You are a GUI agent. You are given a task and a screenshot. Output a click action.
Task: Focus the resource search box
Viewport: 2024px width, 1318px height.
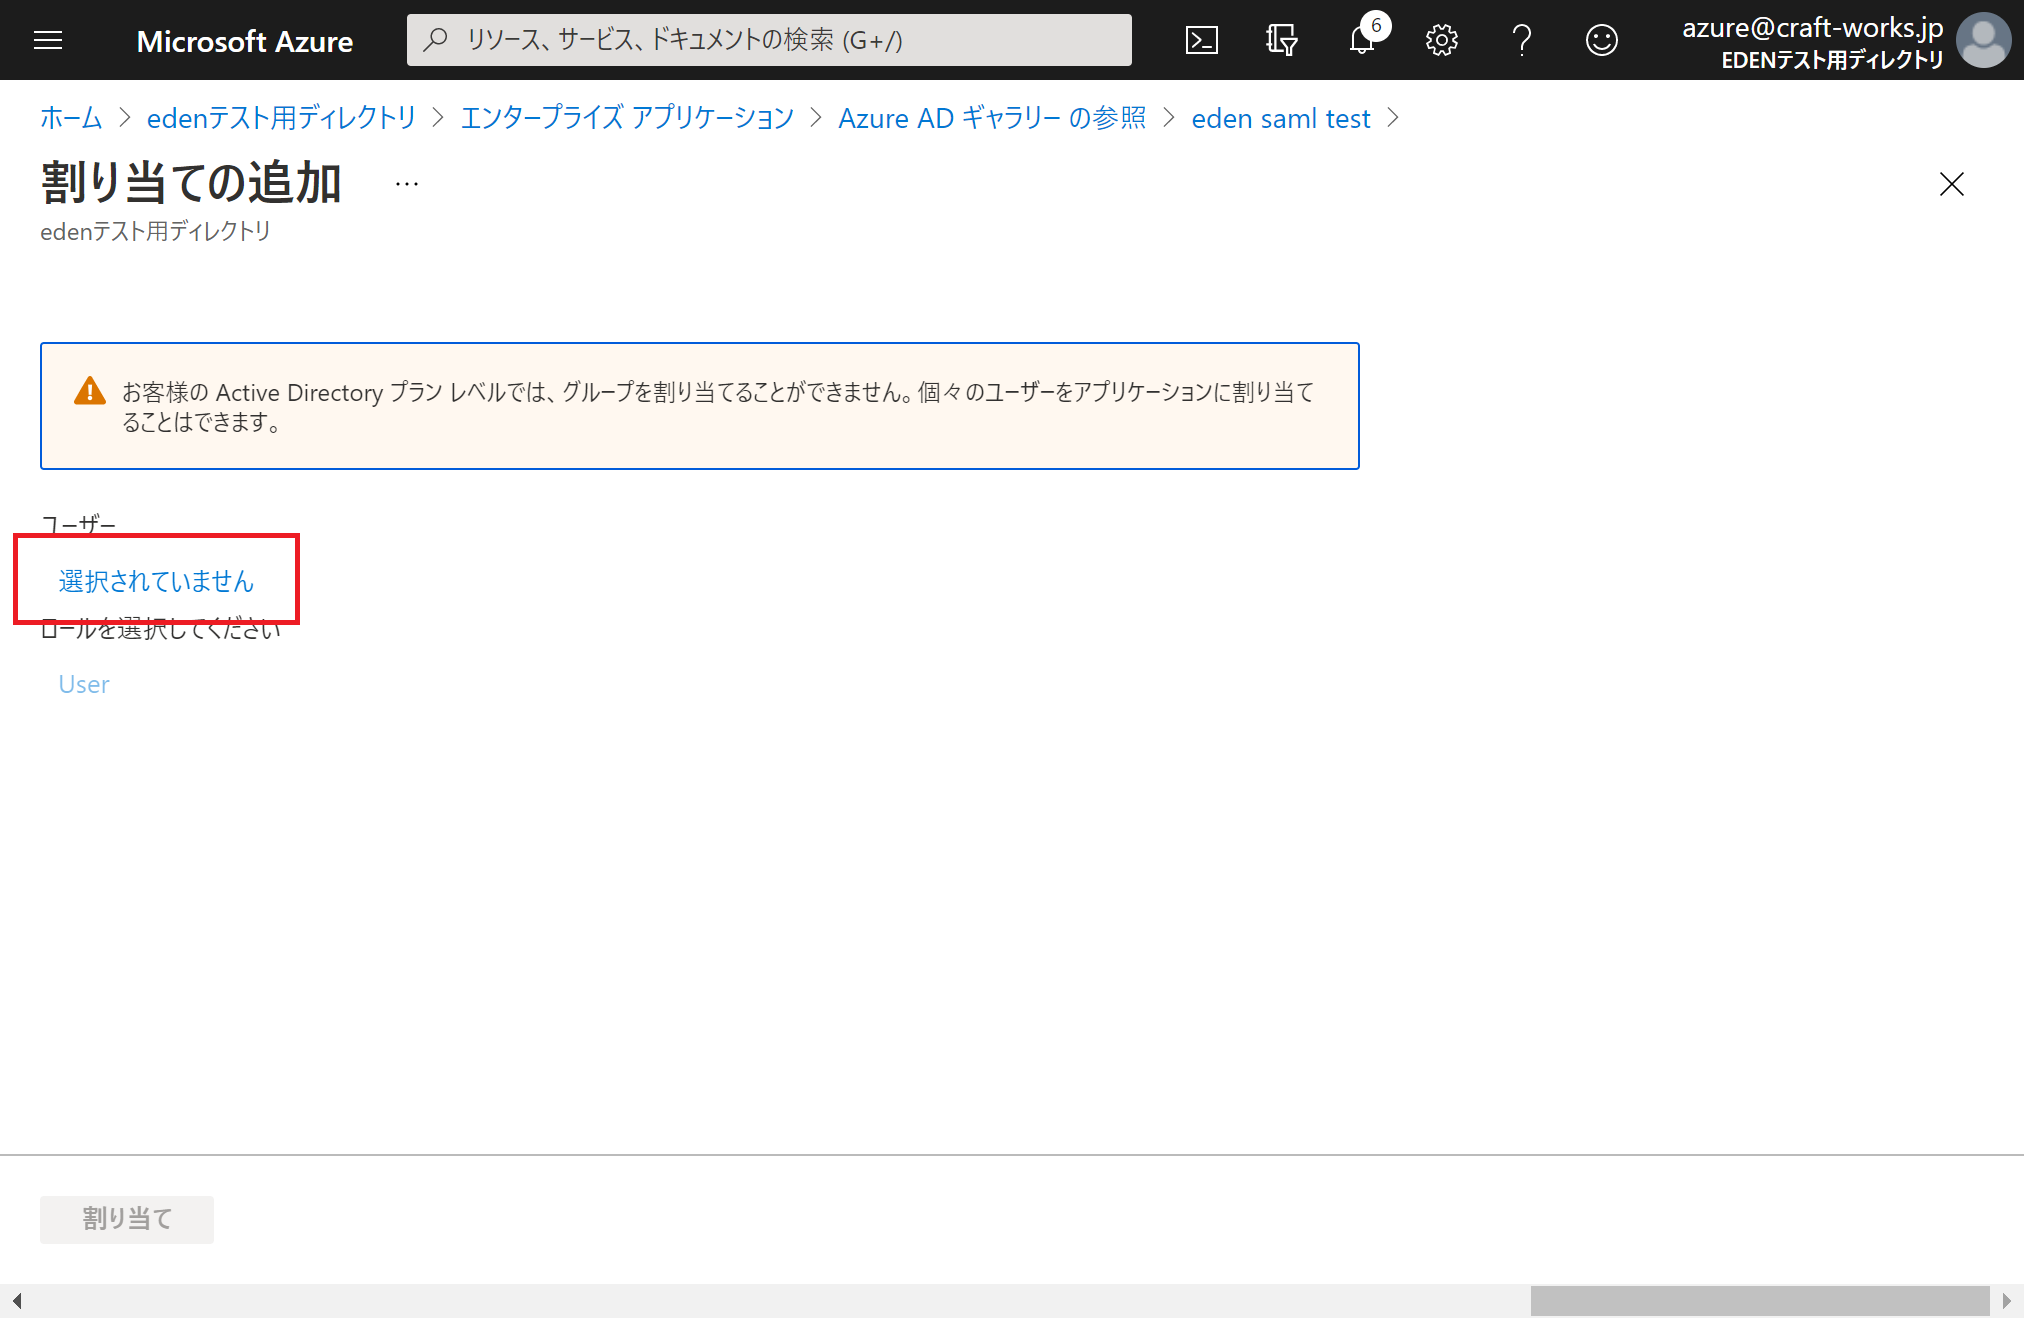click(x=769, y=40)
